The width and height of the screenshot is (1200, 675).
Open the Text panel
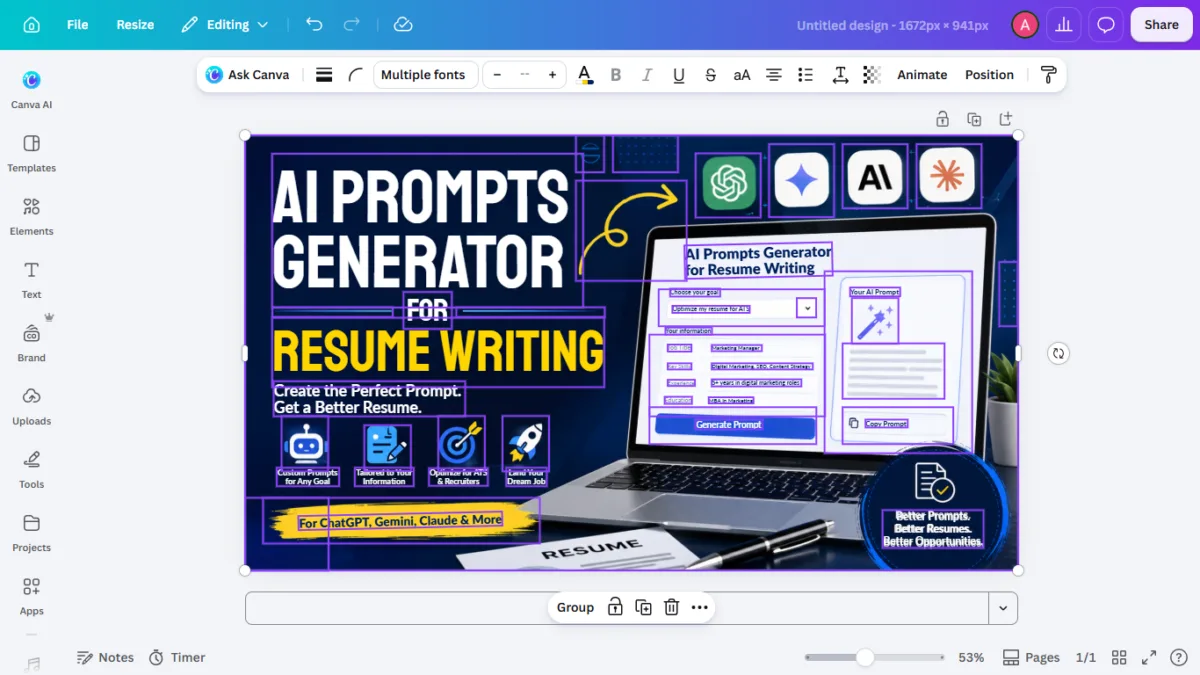pos(32,279)
